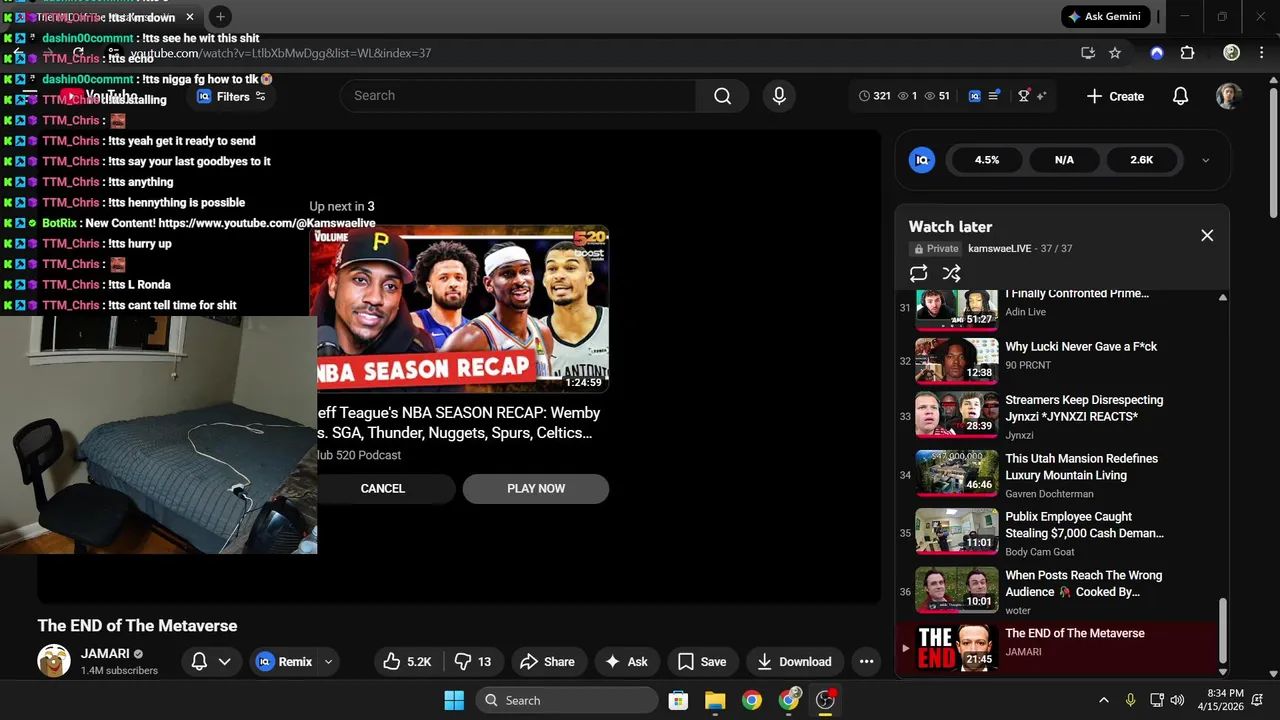
Task: Select the 2.6K vidIQ metric pill
Action: (x=1141, y=160)
